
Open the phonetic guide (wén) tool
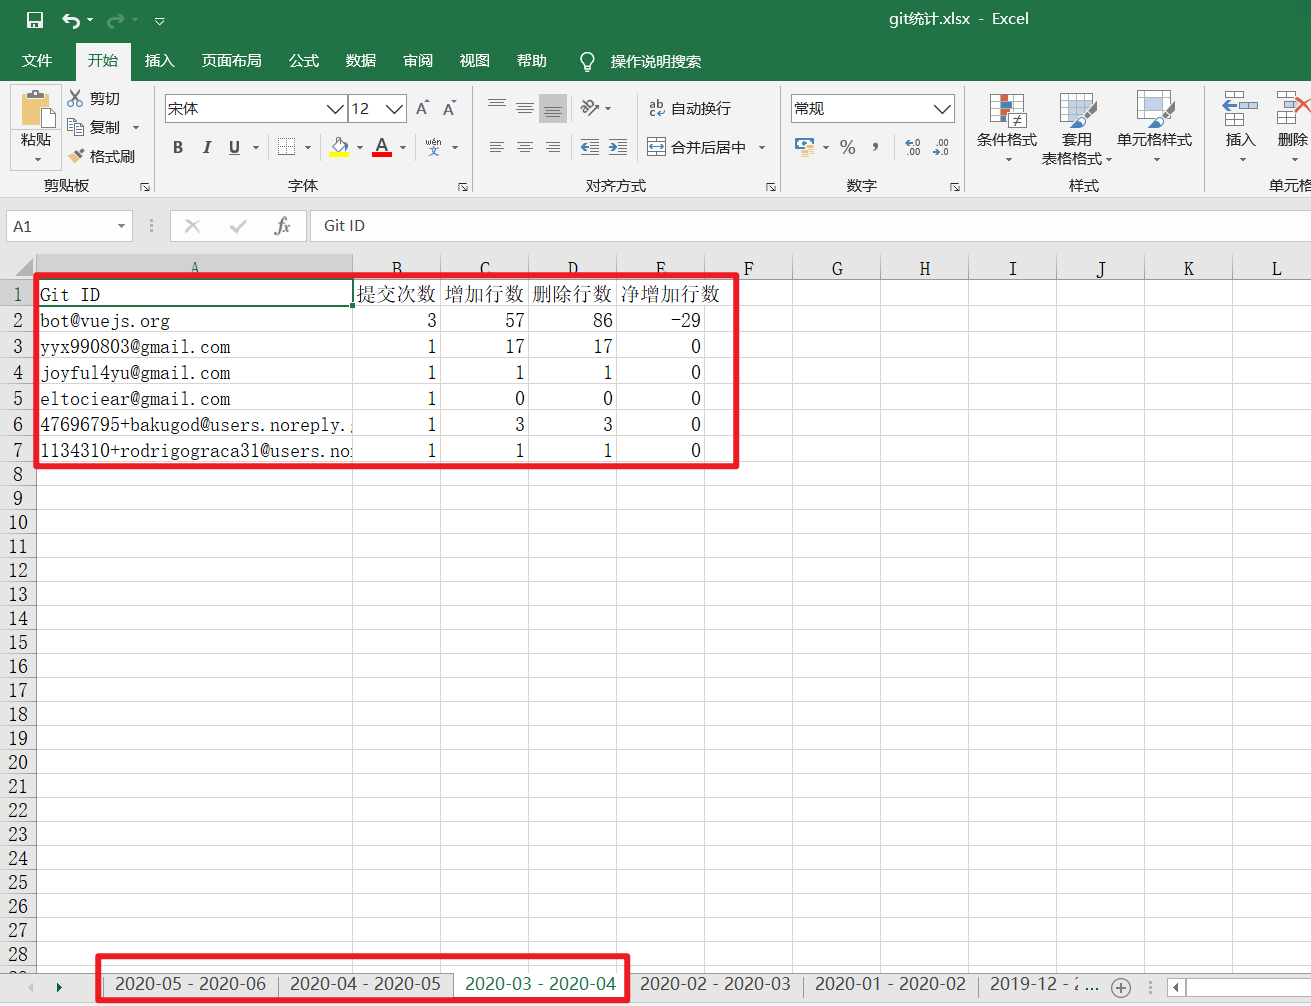433,147
